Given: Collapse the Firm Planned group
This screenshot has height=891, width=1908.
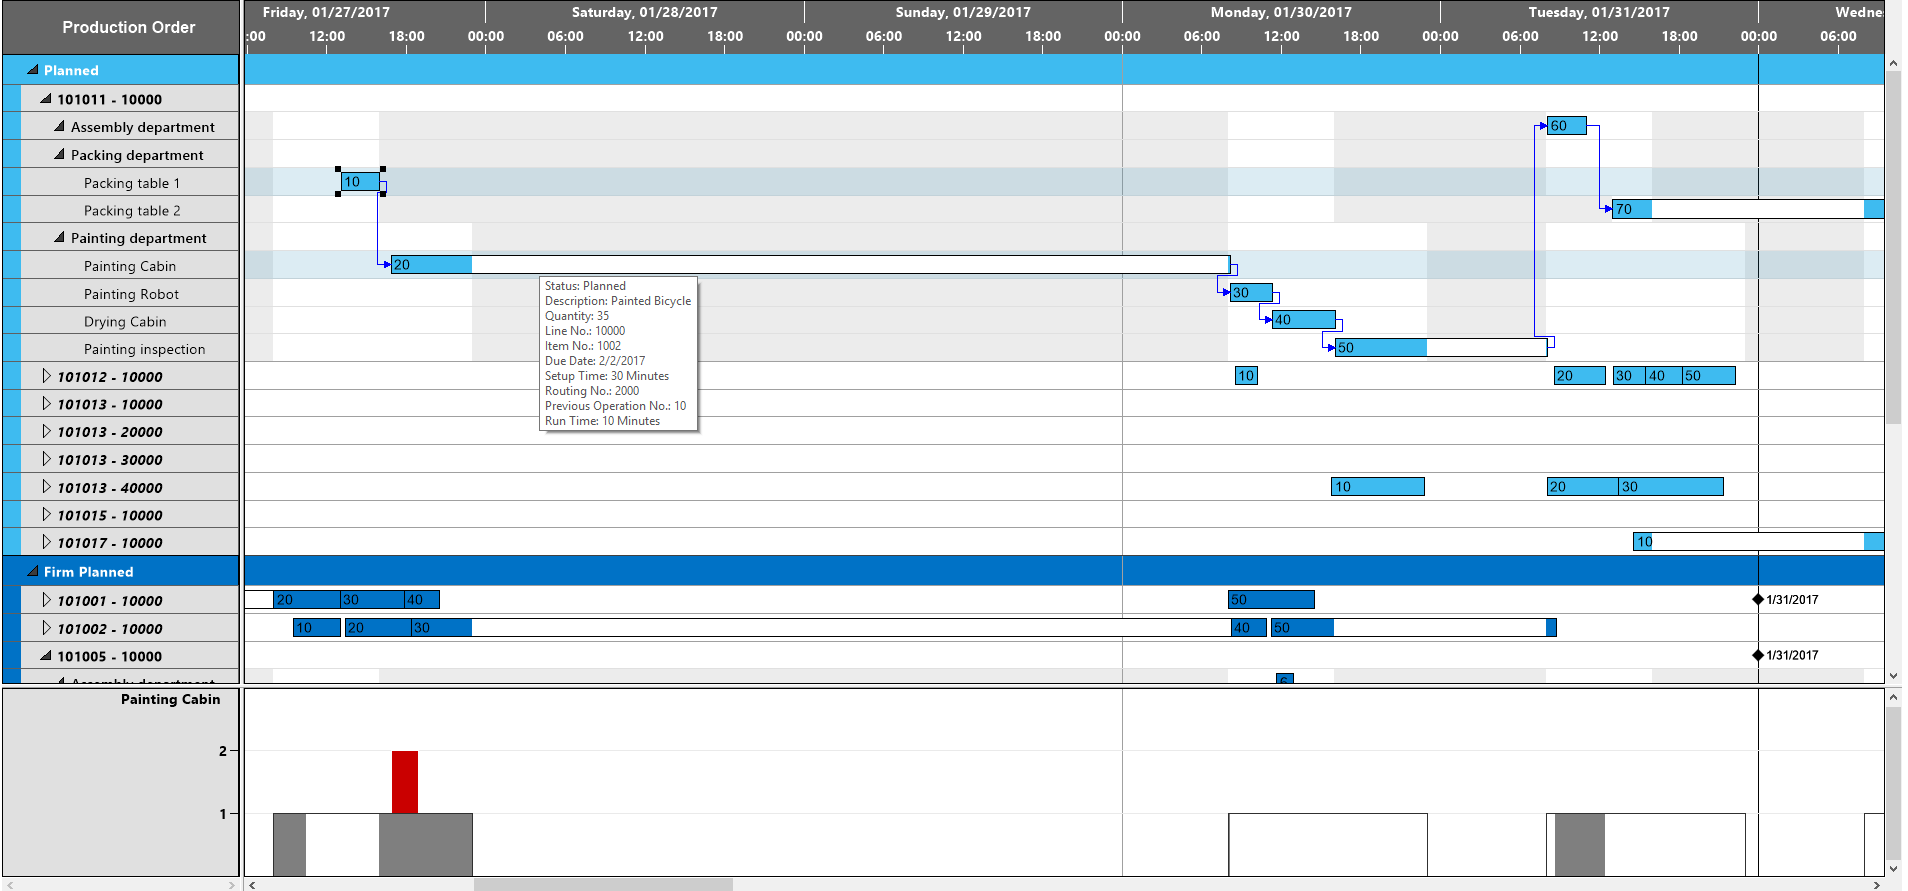Looking at the screenshot, I should pos(32,572).
